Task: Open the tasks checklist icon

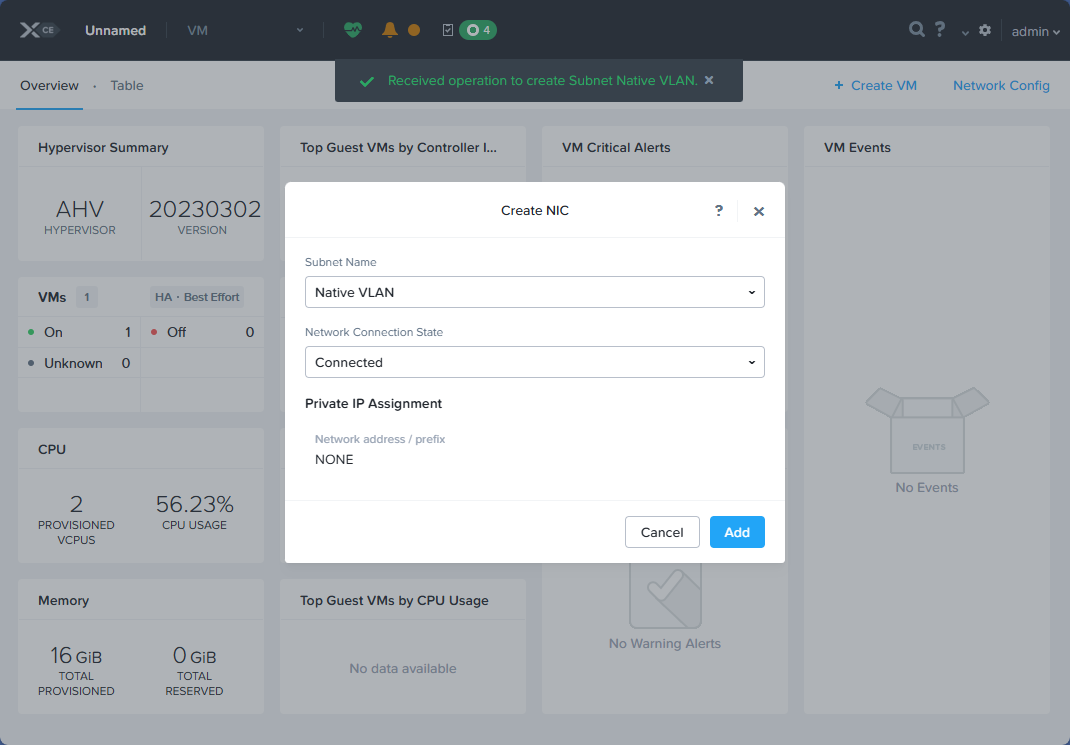Action: pyautogui.click(x=446, y=30)
